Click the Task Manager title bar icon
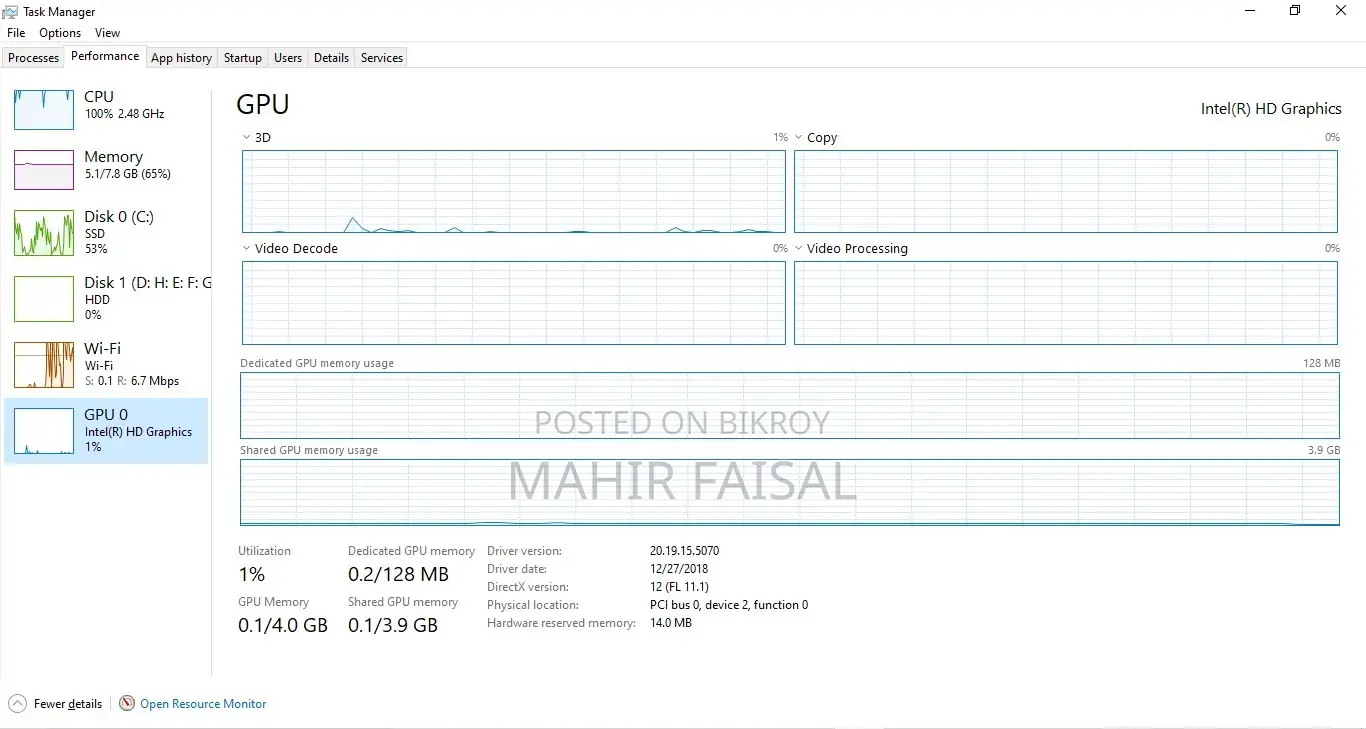 tap(11, 11)
